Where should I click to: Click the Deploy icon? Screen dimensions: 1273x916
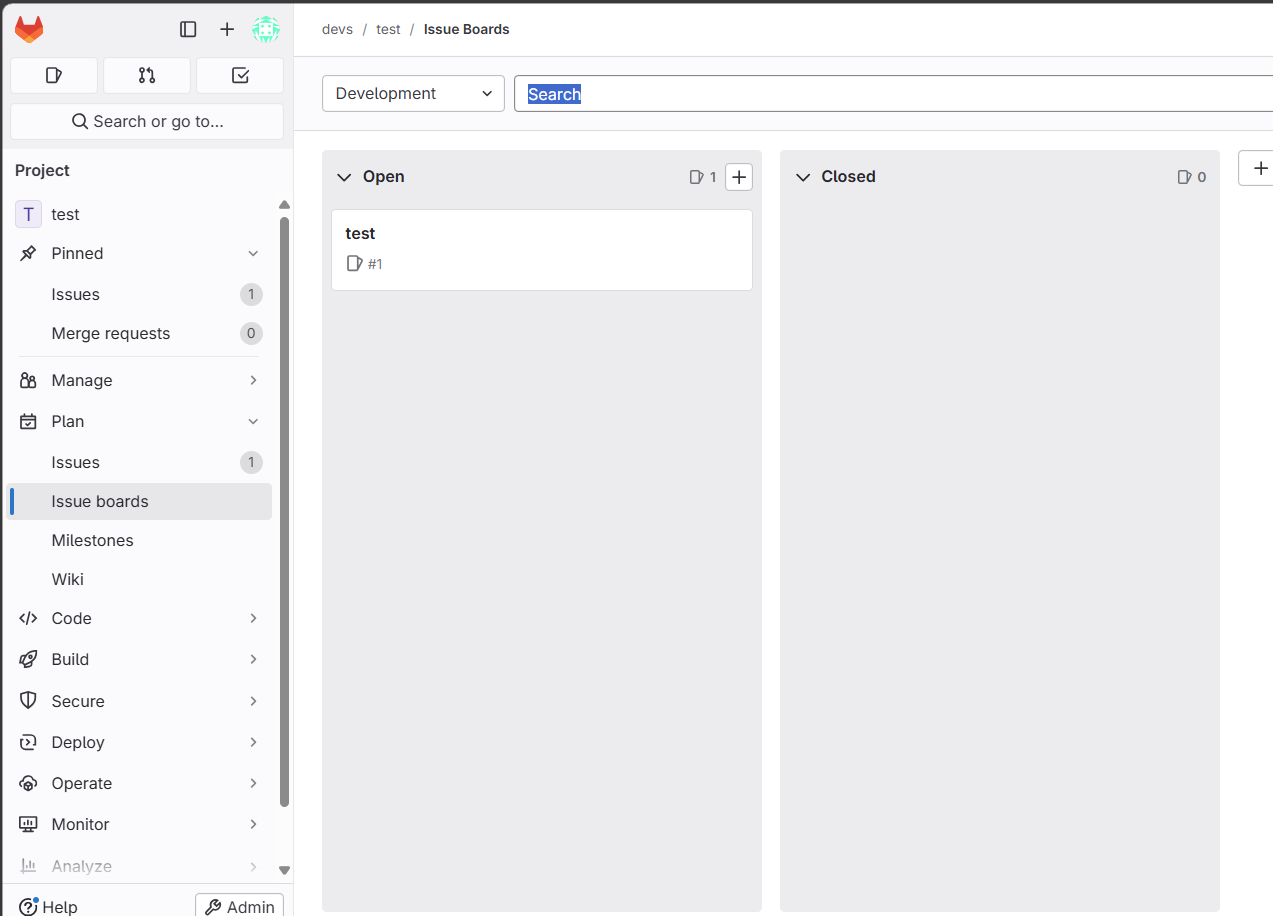(x=28, y=742)
